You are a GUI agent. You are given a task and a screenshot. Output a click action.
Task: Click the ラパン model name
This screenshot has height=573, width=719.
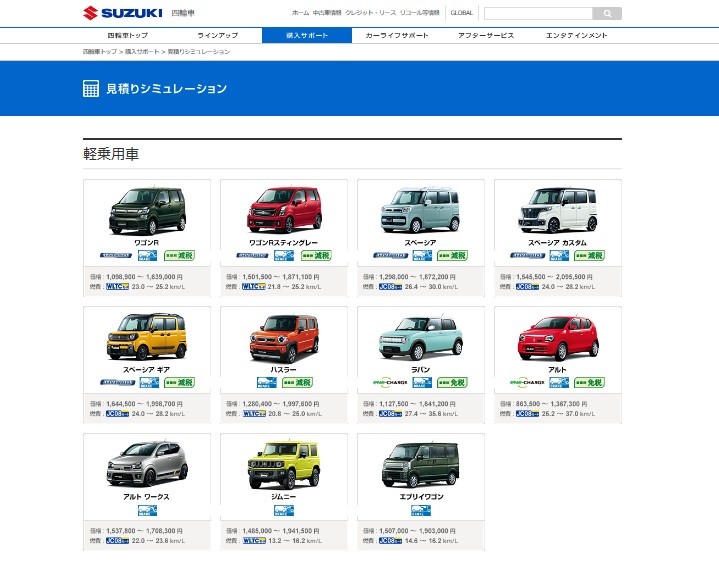pos(420,370)
